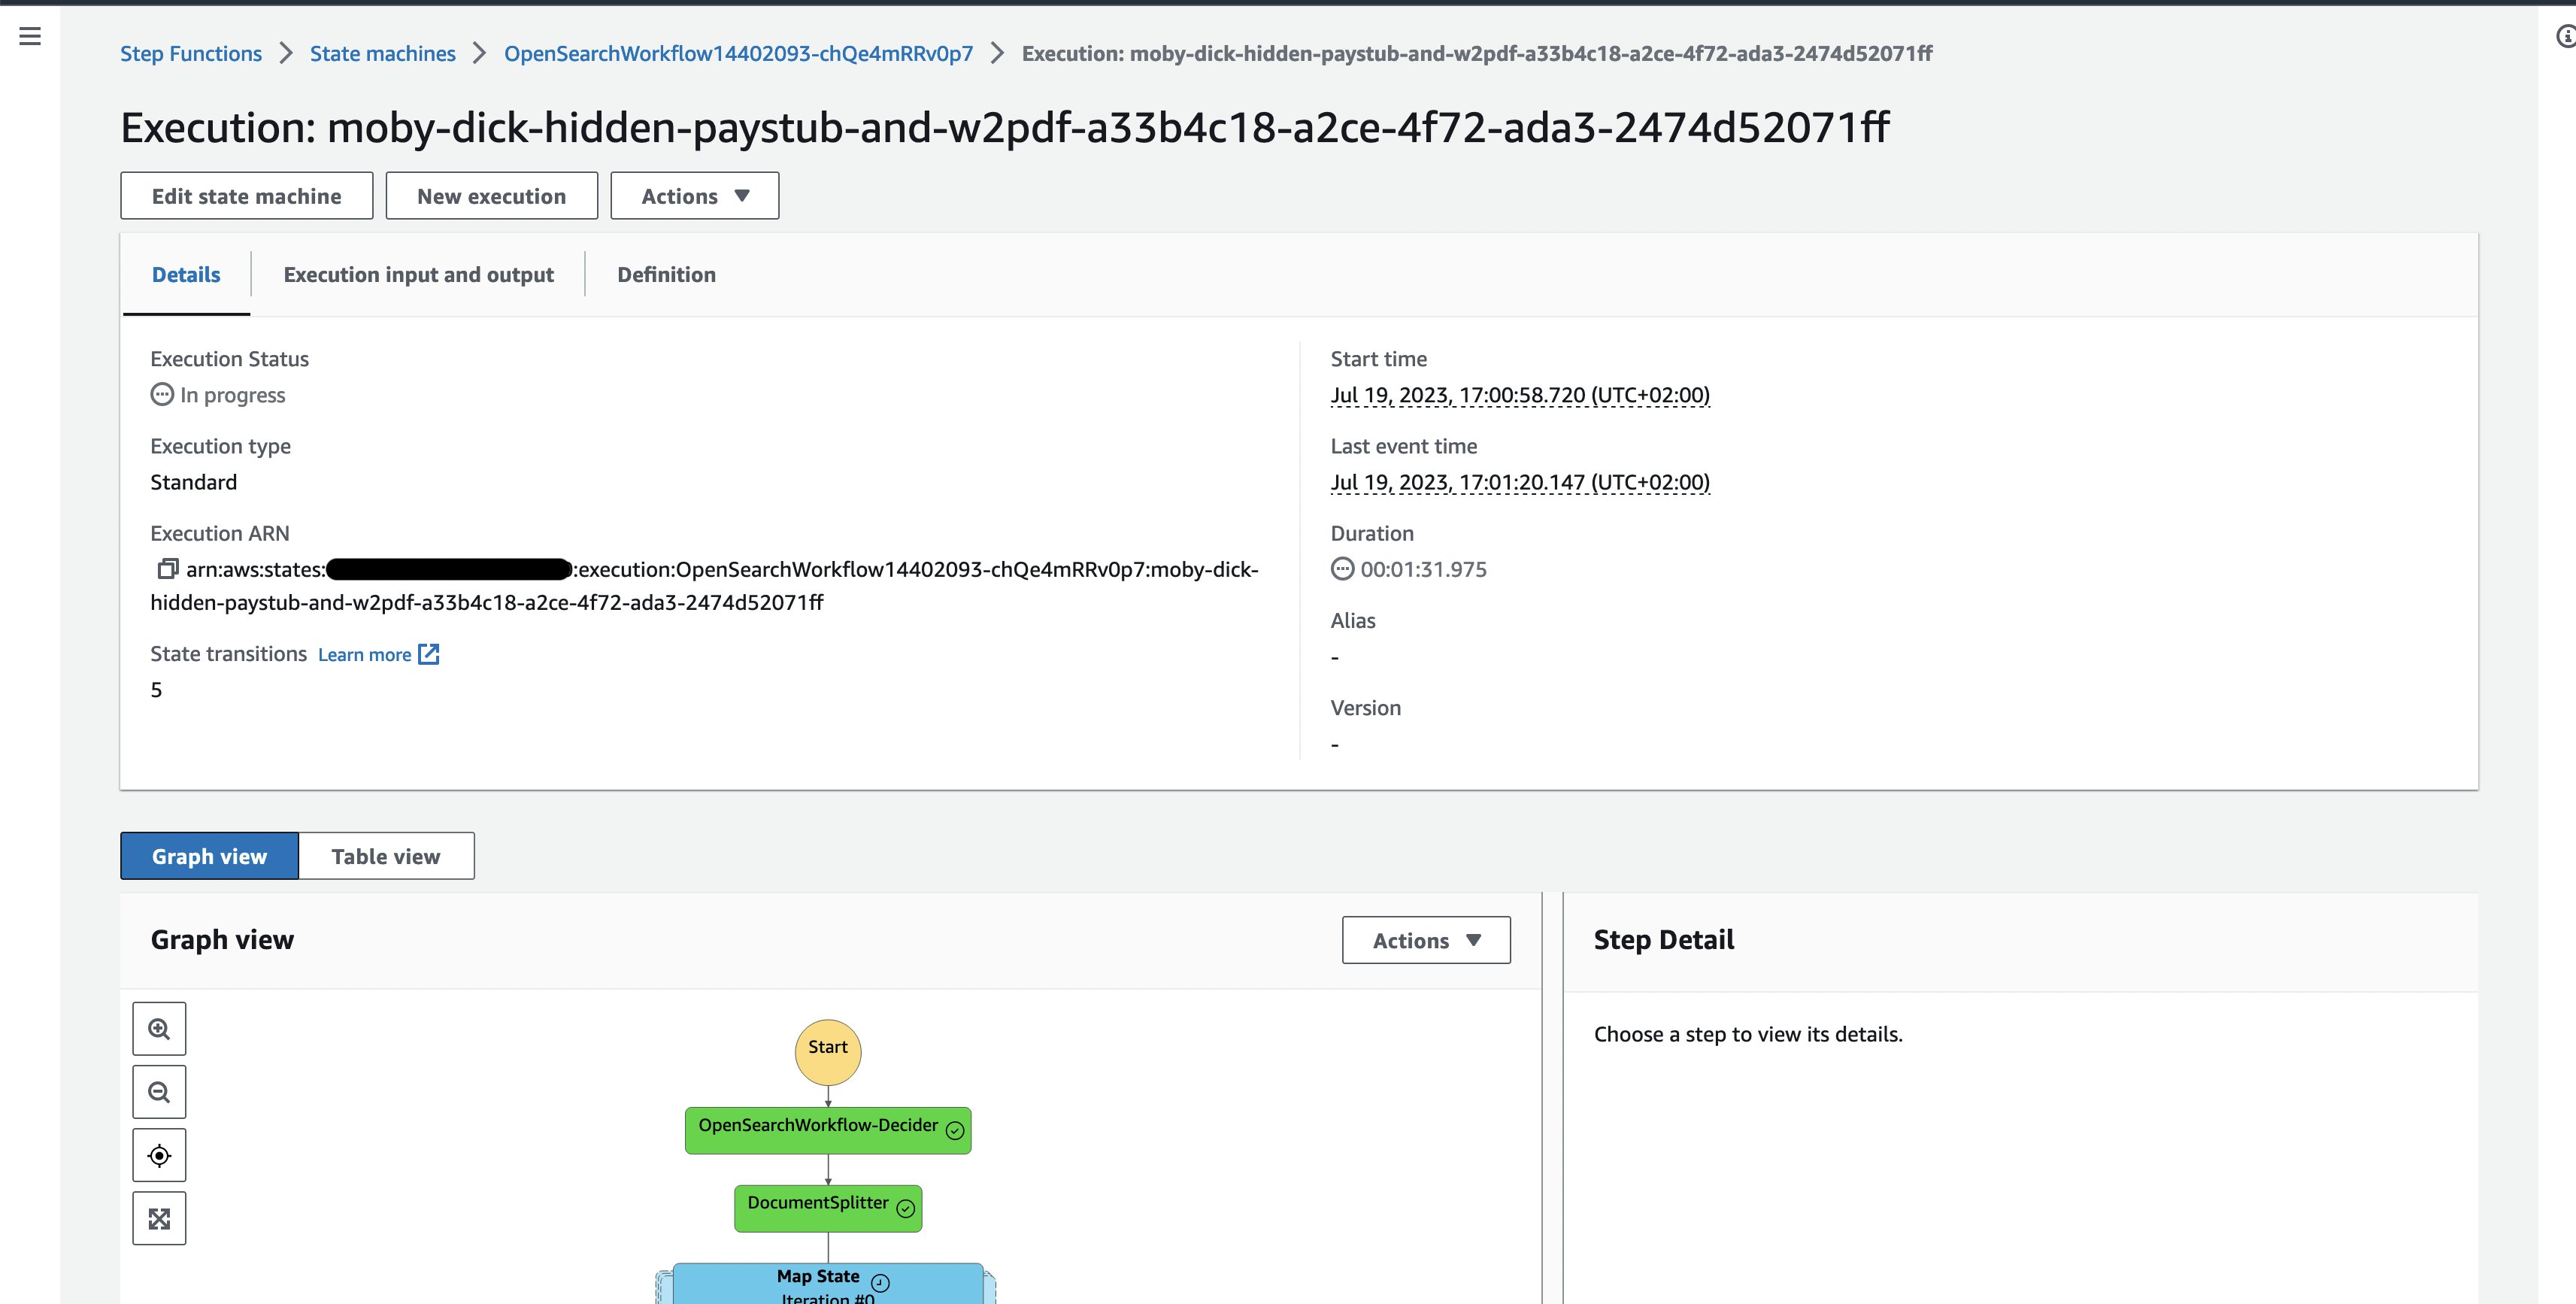Click Edit state machine button
The height and width of the screenshot is (1304, 2576).
246,195
